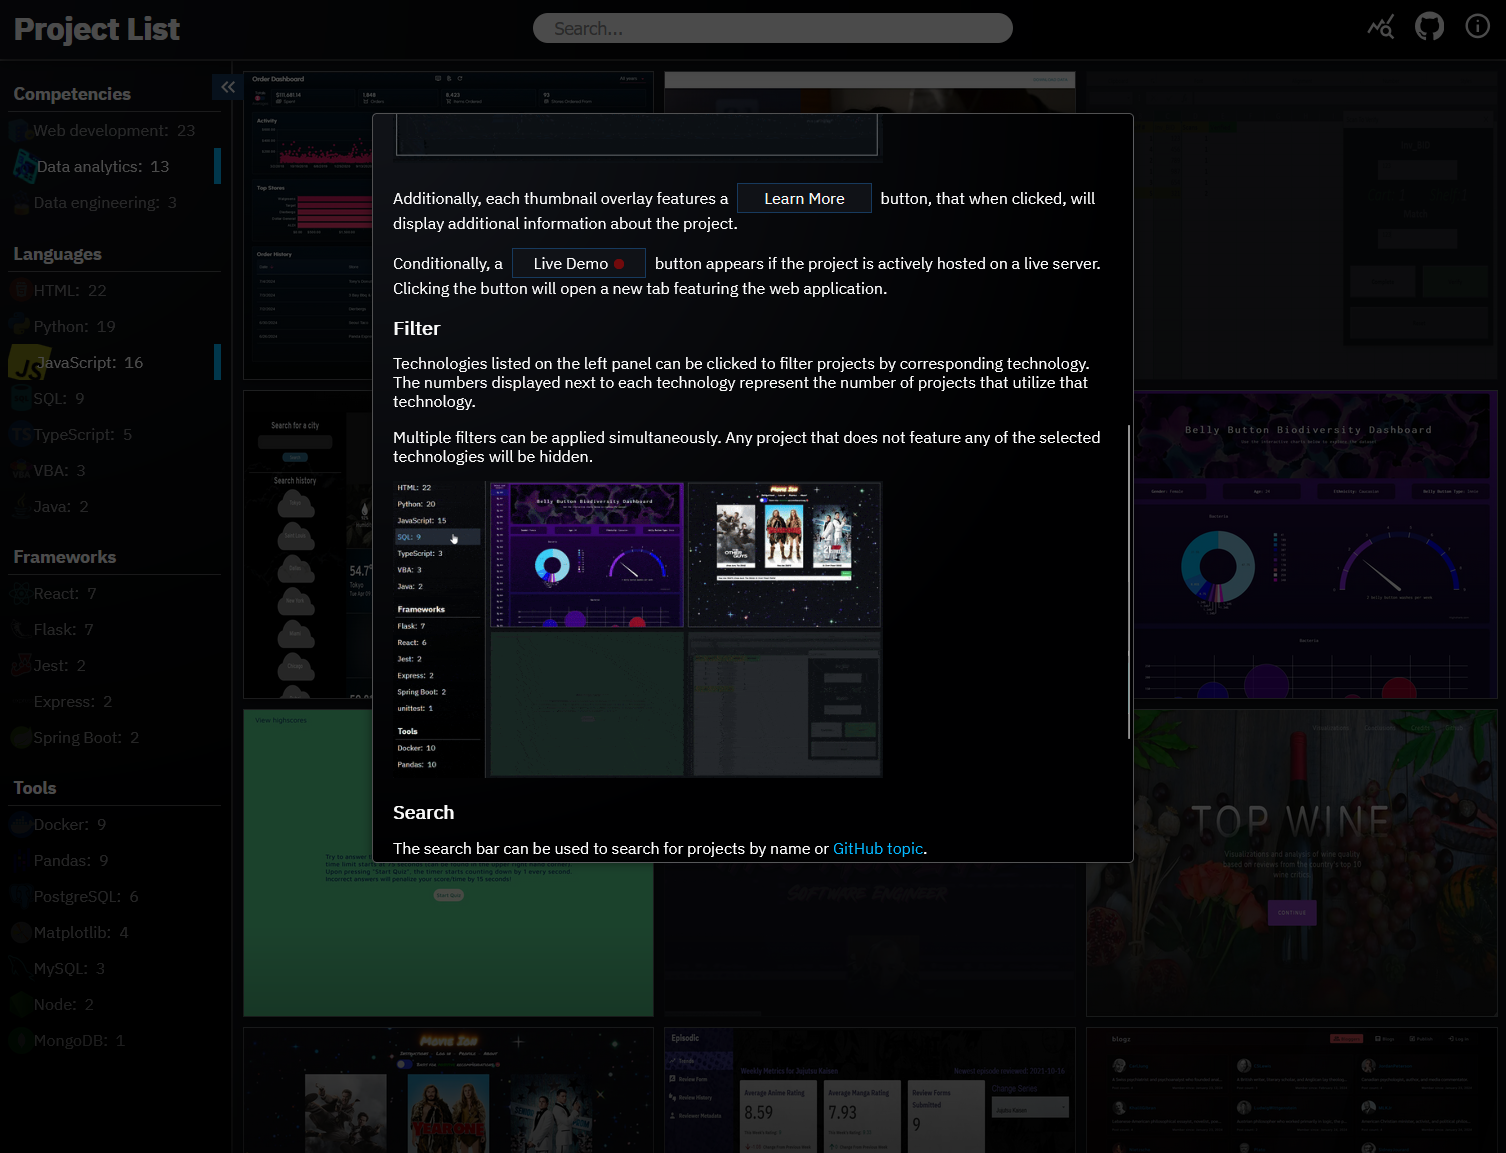The height and width of the screenshot is (1153, 1506).
Task: Open the analytics chart icon in header
Action: point(1381,27)
